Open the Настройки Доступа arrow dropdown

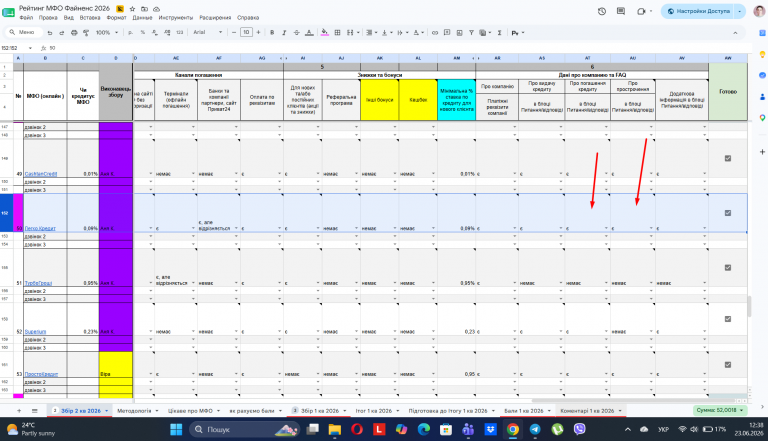[x=740, y=11]
